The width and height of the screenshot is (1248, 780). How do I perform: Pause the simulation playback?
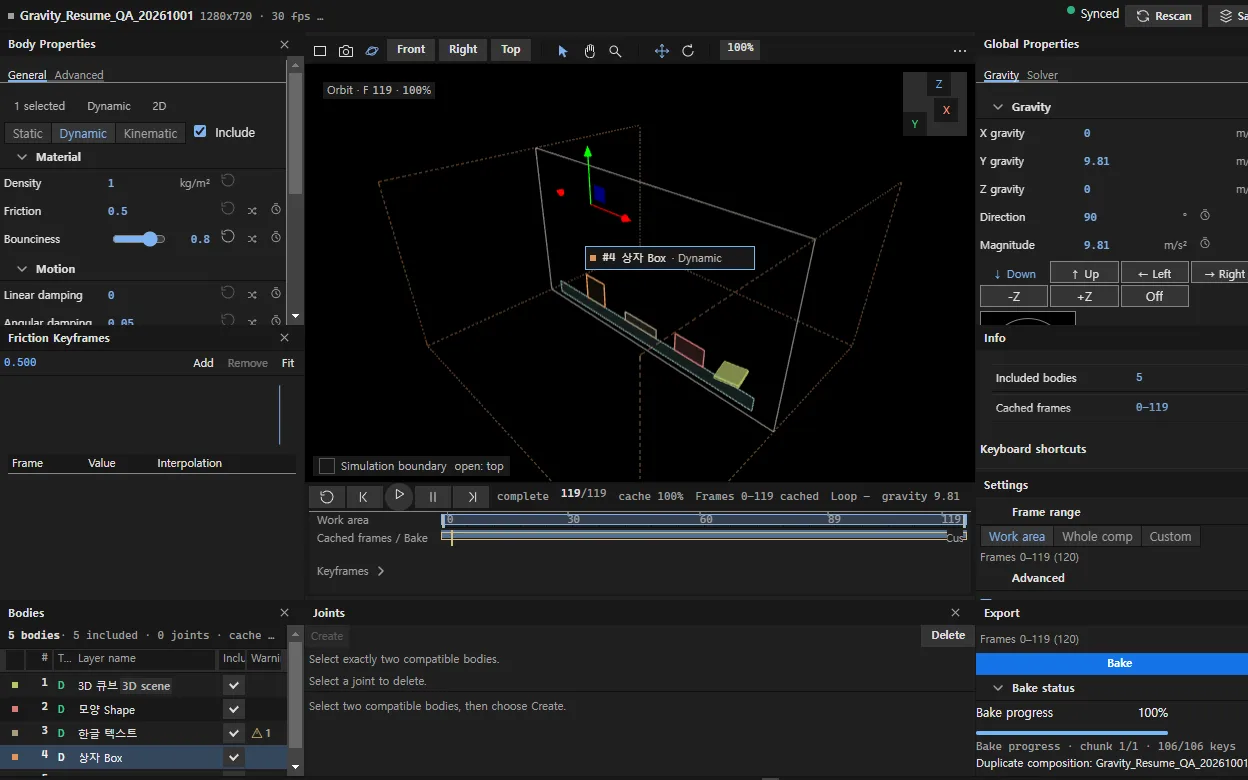[433, 496]
